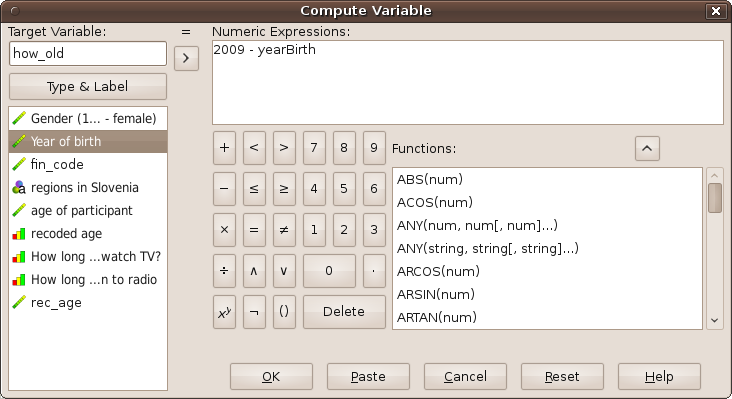Click the Target Variable field
732x399 pixels.
pos(88,54)
